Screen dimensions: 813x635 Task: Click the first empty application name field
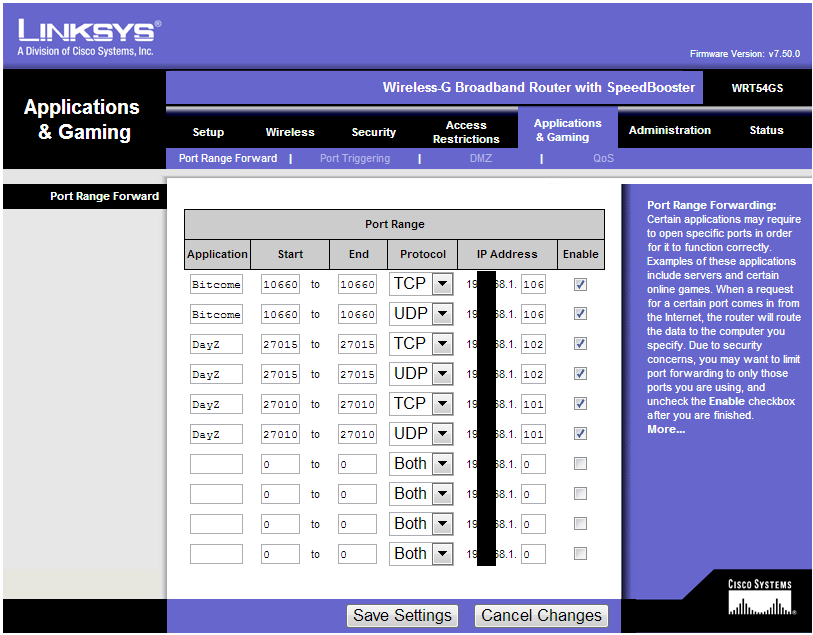coord(216,464)
